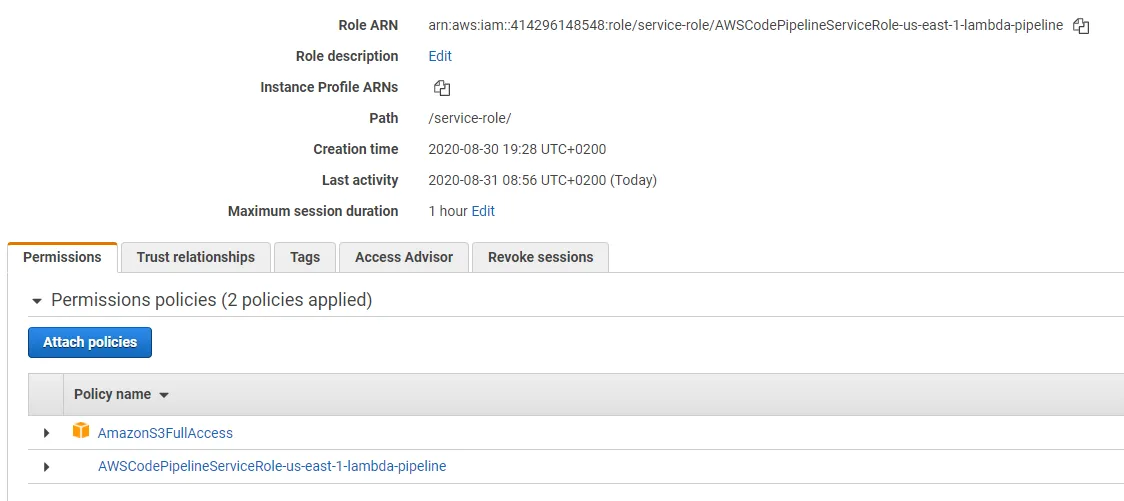Open the Tags tab

click(305, 257)
